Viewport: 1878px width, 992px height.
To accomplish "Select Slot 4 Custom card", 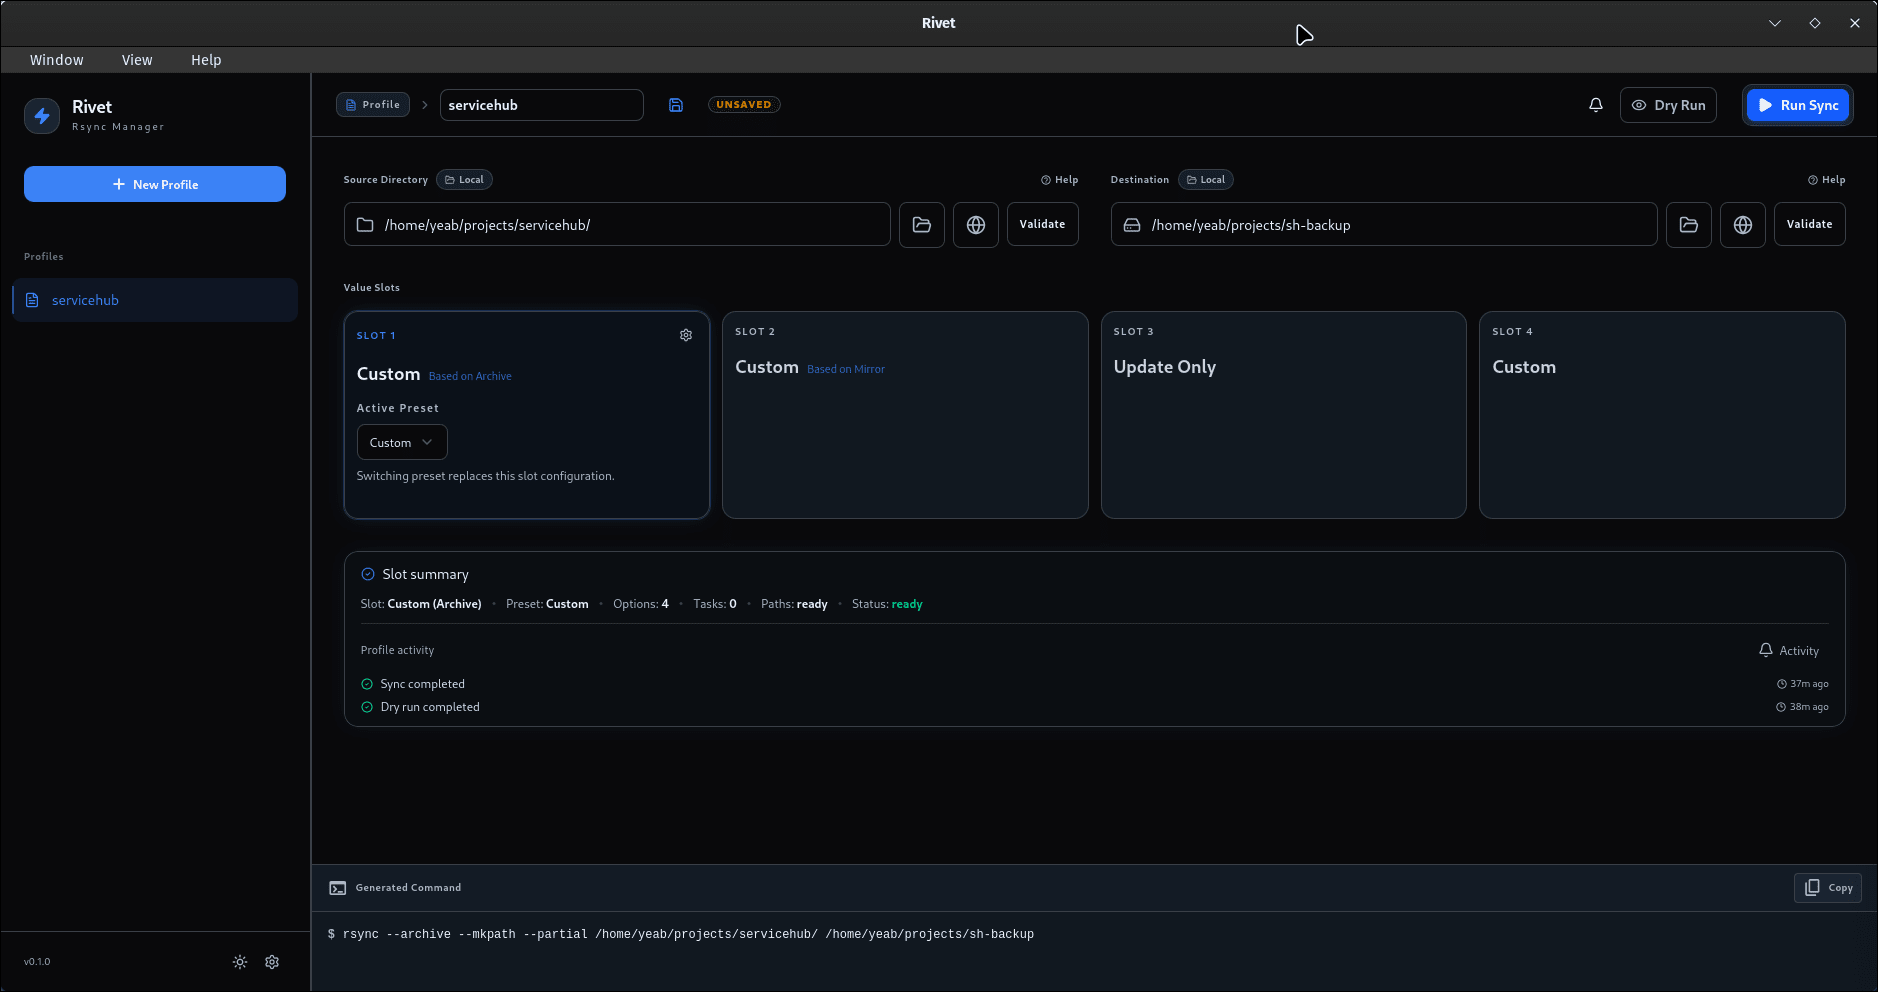I will click(1662, 415).
